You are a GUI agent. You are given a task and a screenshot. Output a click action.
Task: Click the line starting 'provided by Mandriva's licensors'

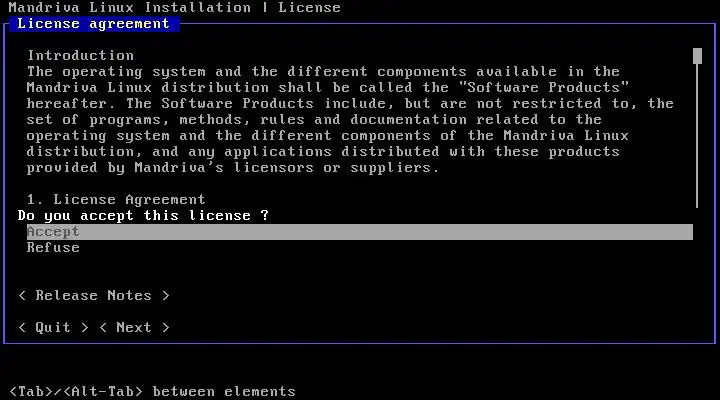coord(233,168)
